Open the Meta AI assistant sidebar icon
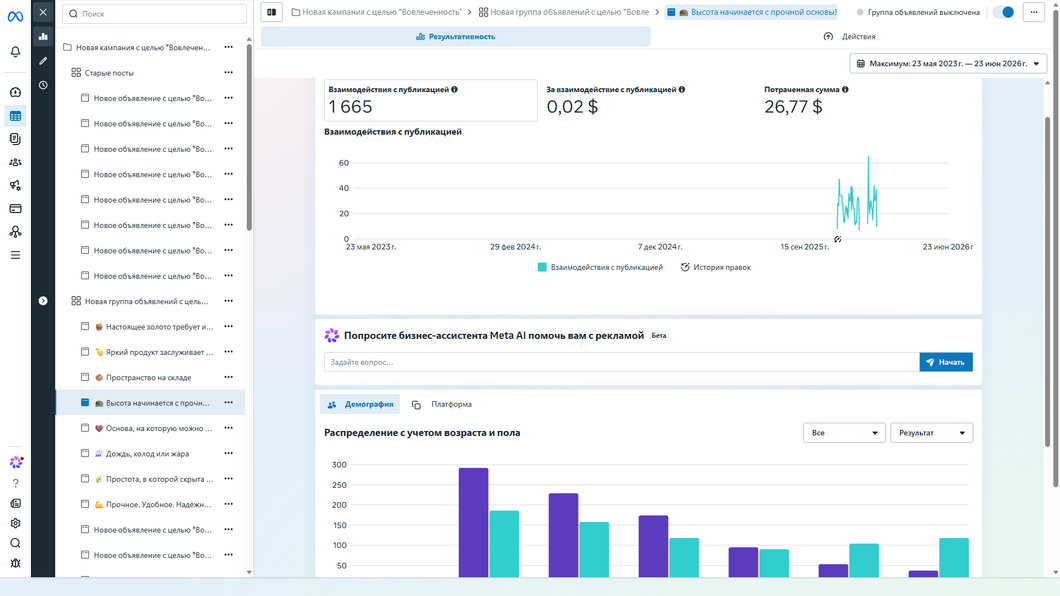The height and width of the screenshot is (596, 1060). pos(16,463)
